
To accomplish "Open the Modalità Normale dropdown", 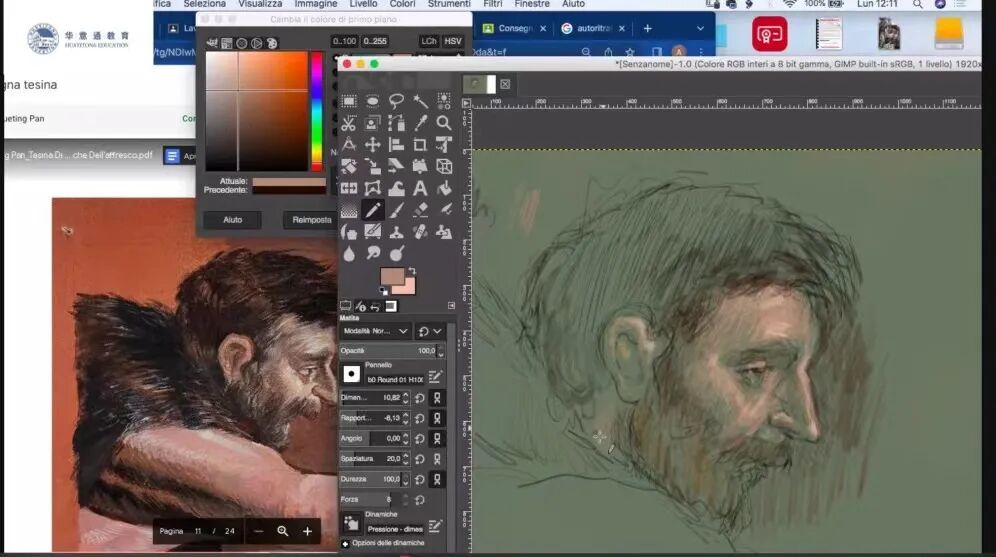I will (x=375, y=331).
